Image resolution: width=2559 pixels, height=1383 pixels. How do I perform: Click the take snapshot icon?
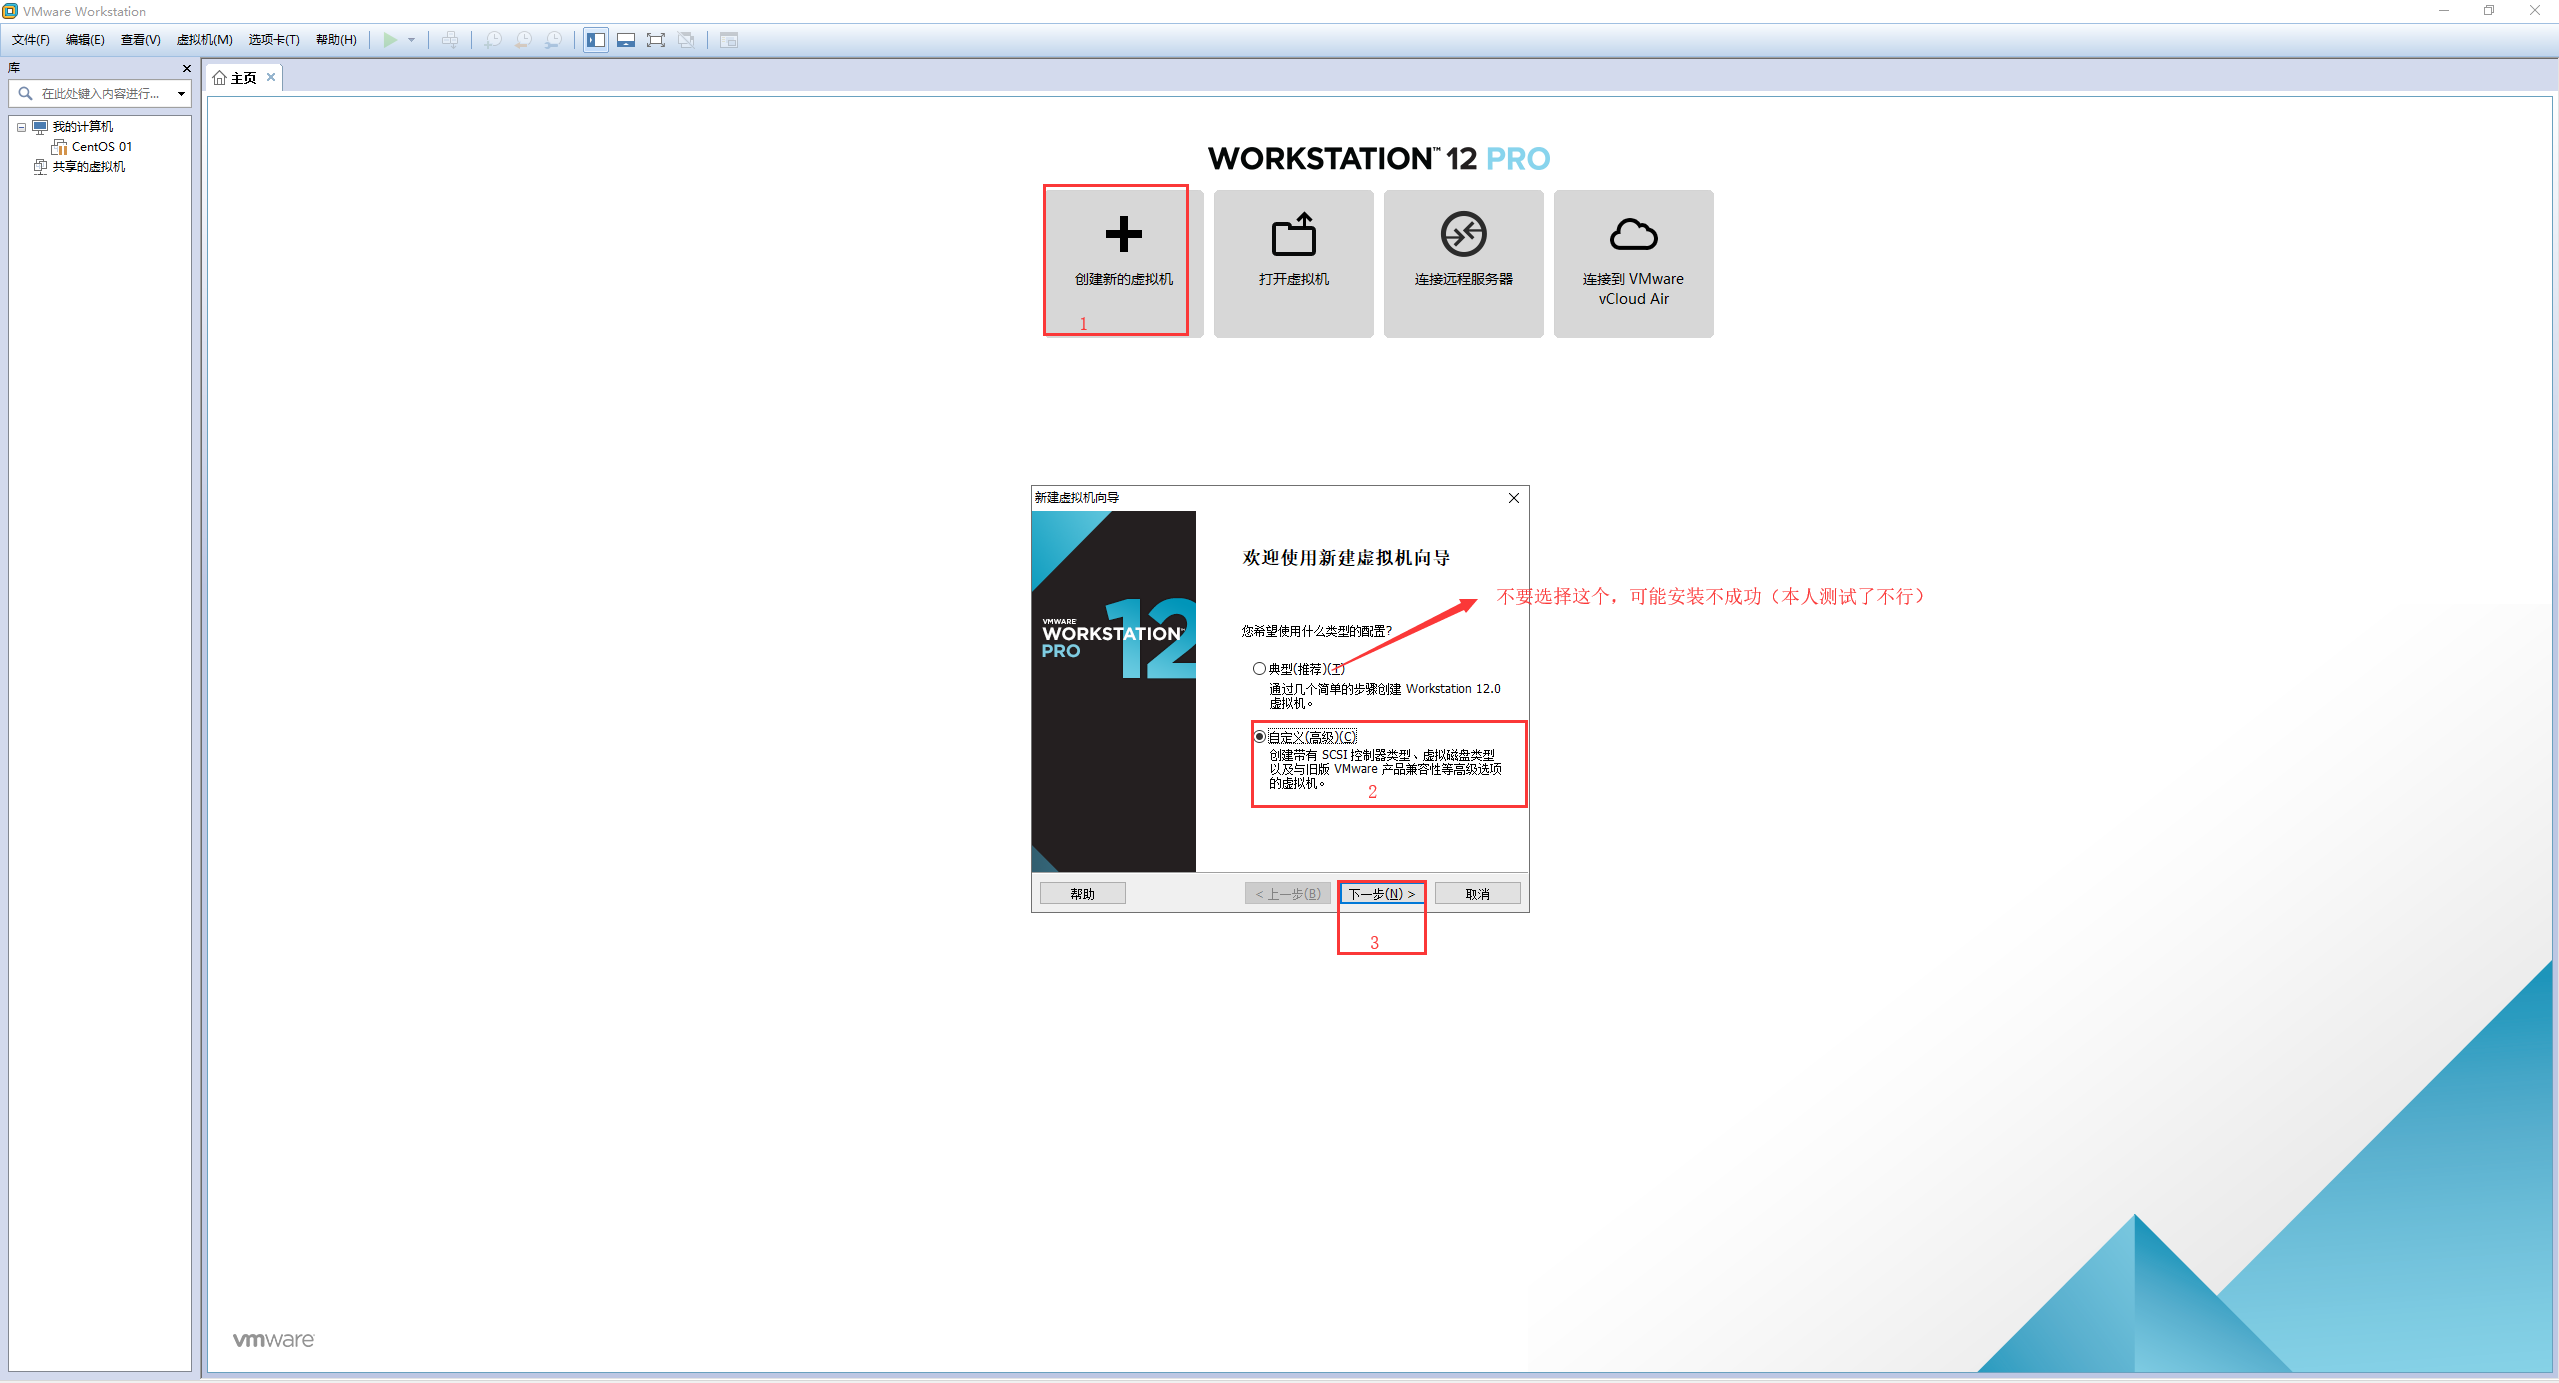point(493,40)
